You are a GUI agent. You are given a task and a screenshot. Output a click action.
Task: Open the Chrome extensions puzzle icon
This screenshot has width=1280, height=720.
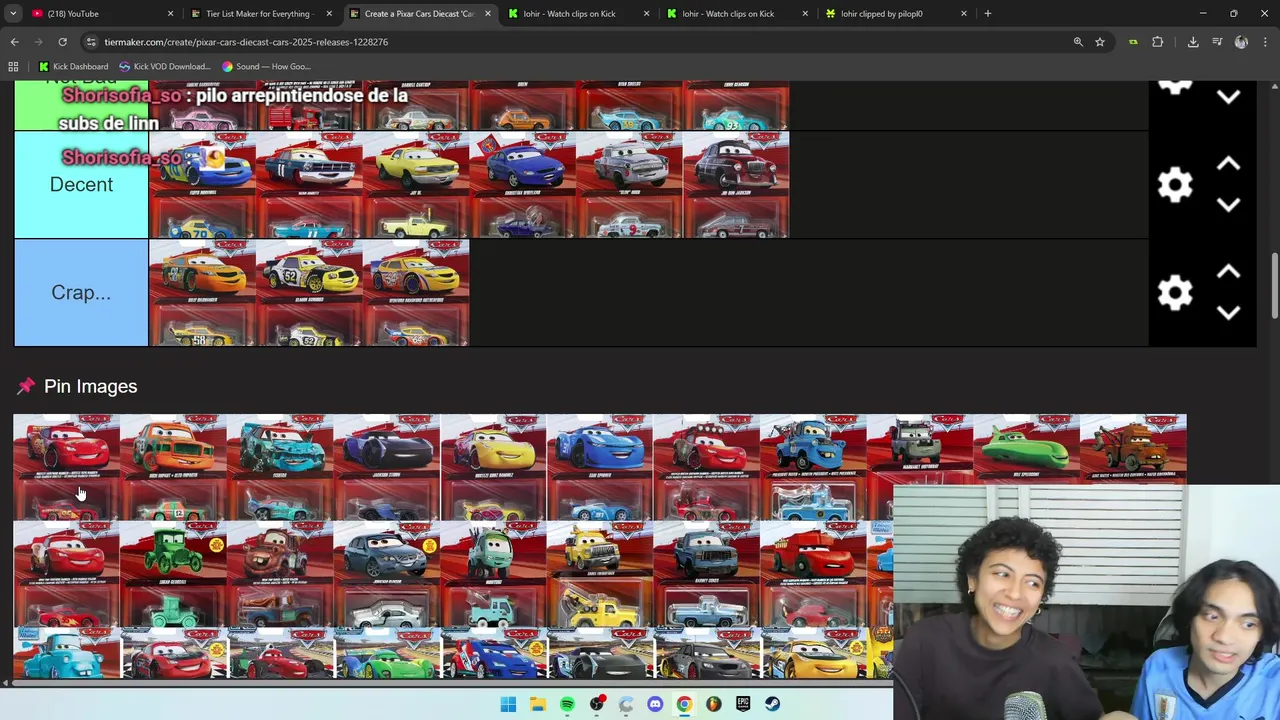[1158, 42]
